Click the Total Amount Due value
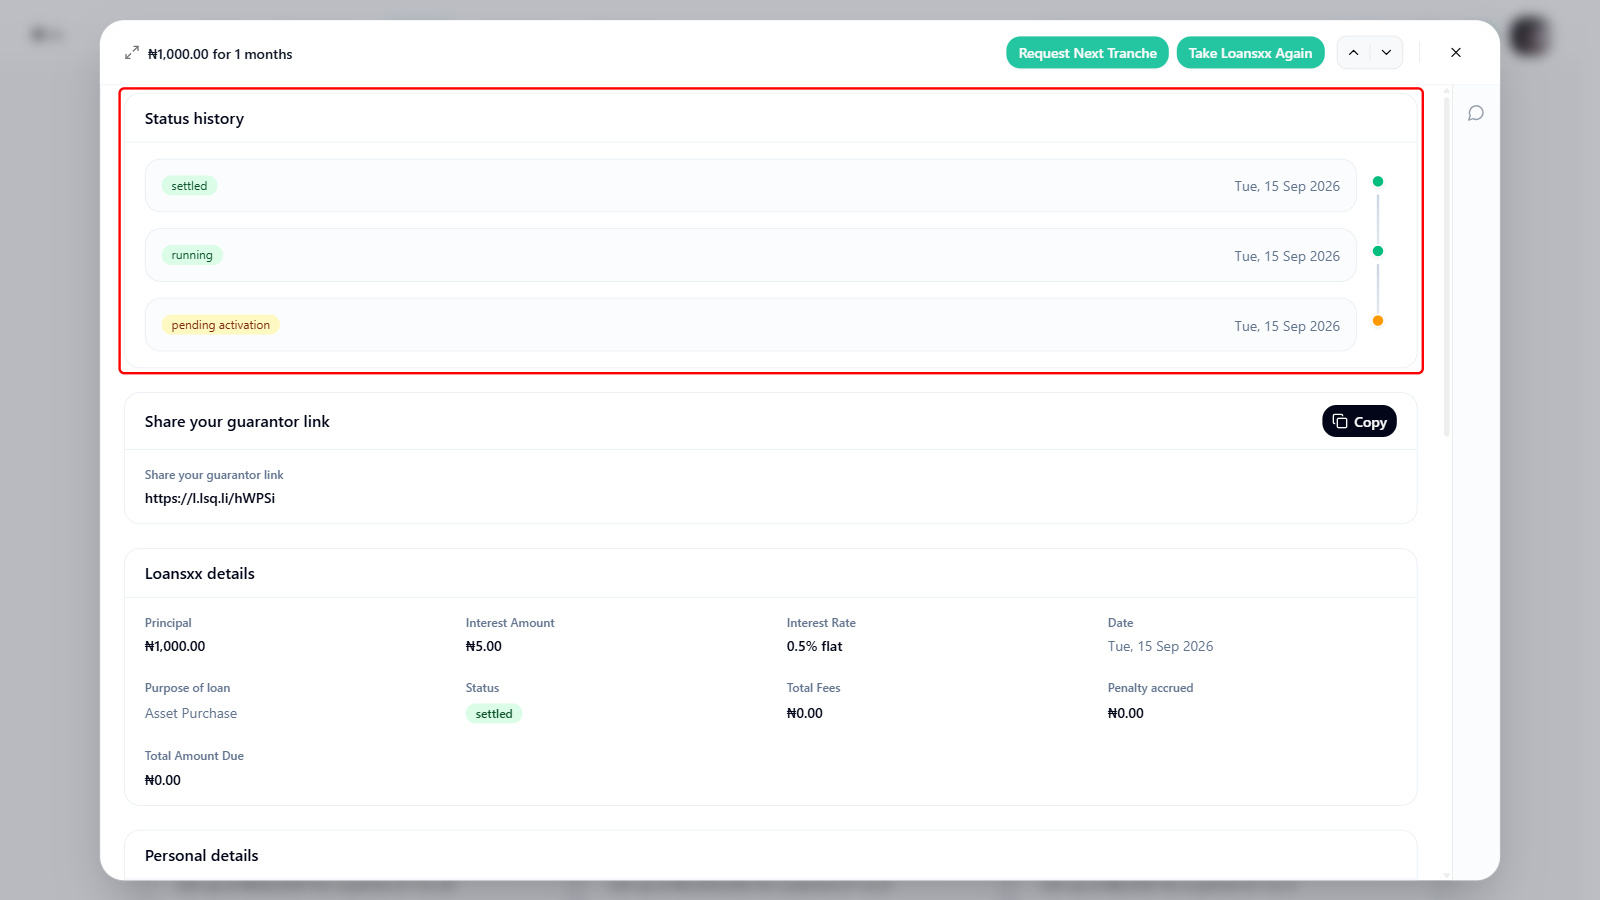This screenshot has width=1600, height=900. (x=163, y=780)
